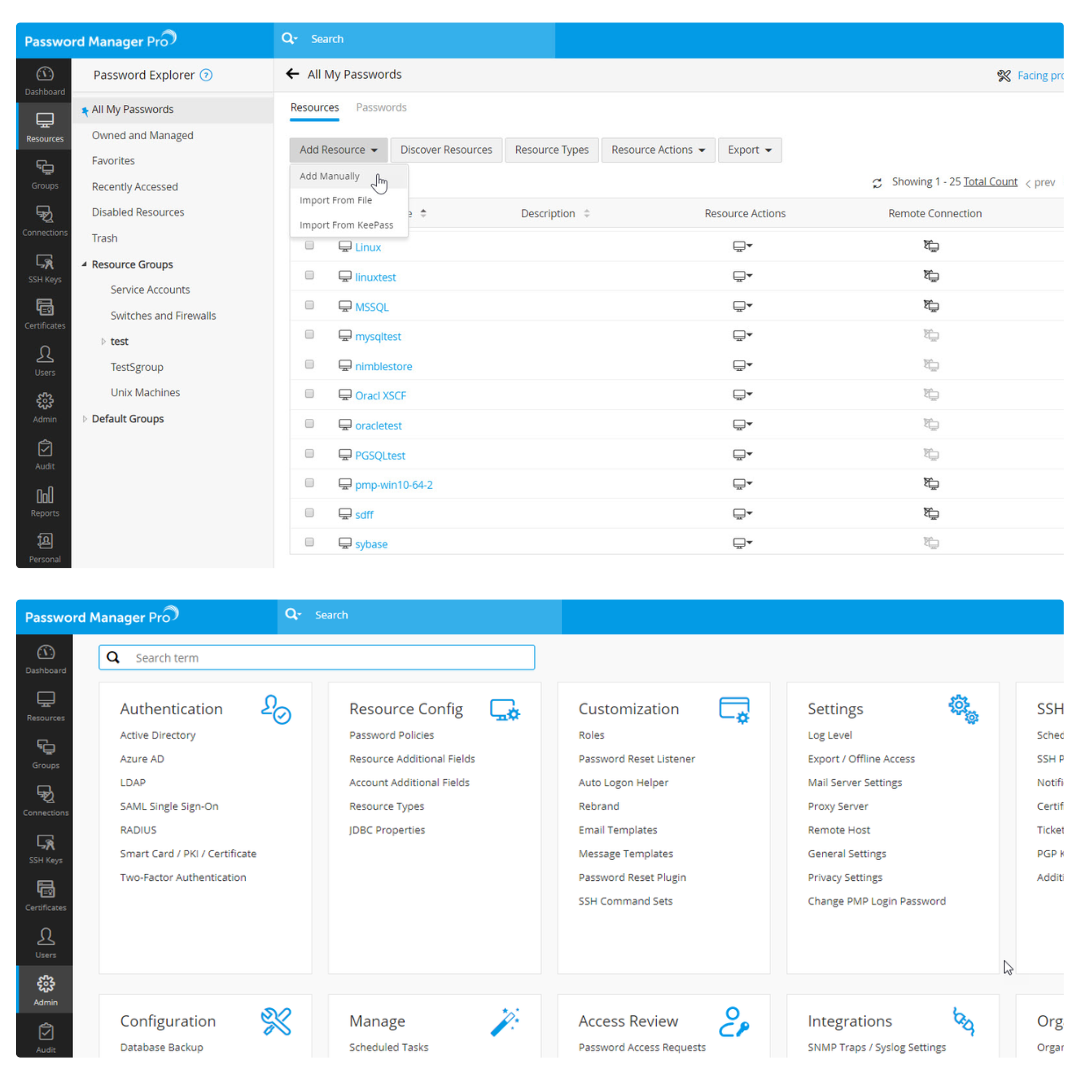Open the Two-Factor Authentication link
Viewport: 1080px width, 1080px height.
[183, 877]
